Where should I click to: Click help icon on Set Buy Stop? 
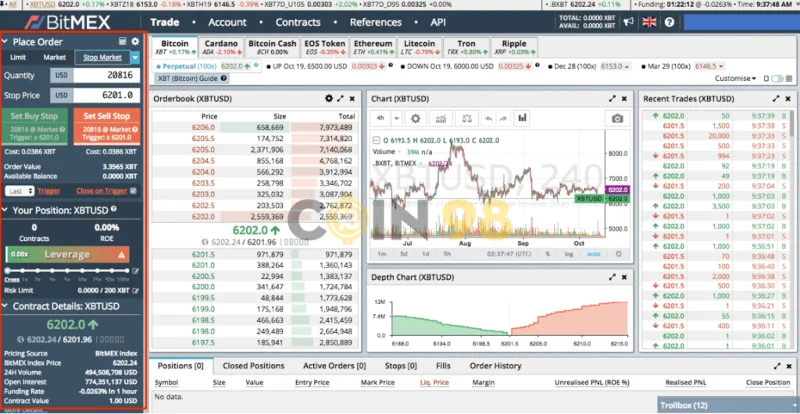click(x=63, y=130)
